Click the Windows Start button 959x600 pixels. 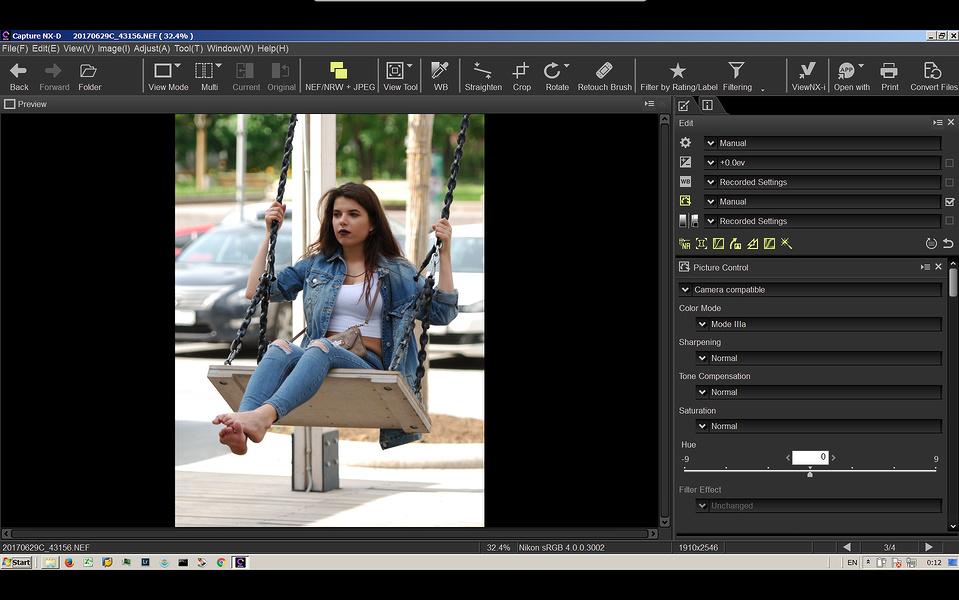17,562
